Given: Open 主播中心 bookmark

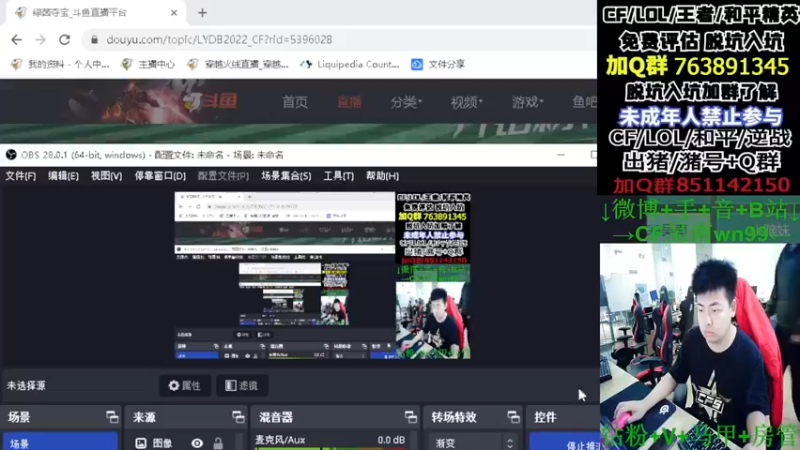Looking at the screenshot, I should click(x=148, y=64).
